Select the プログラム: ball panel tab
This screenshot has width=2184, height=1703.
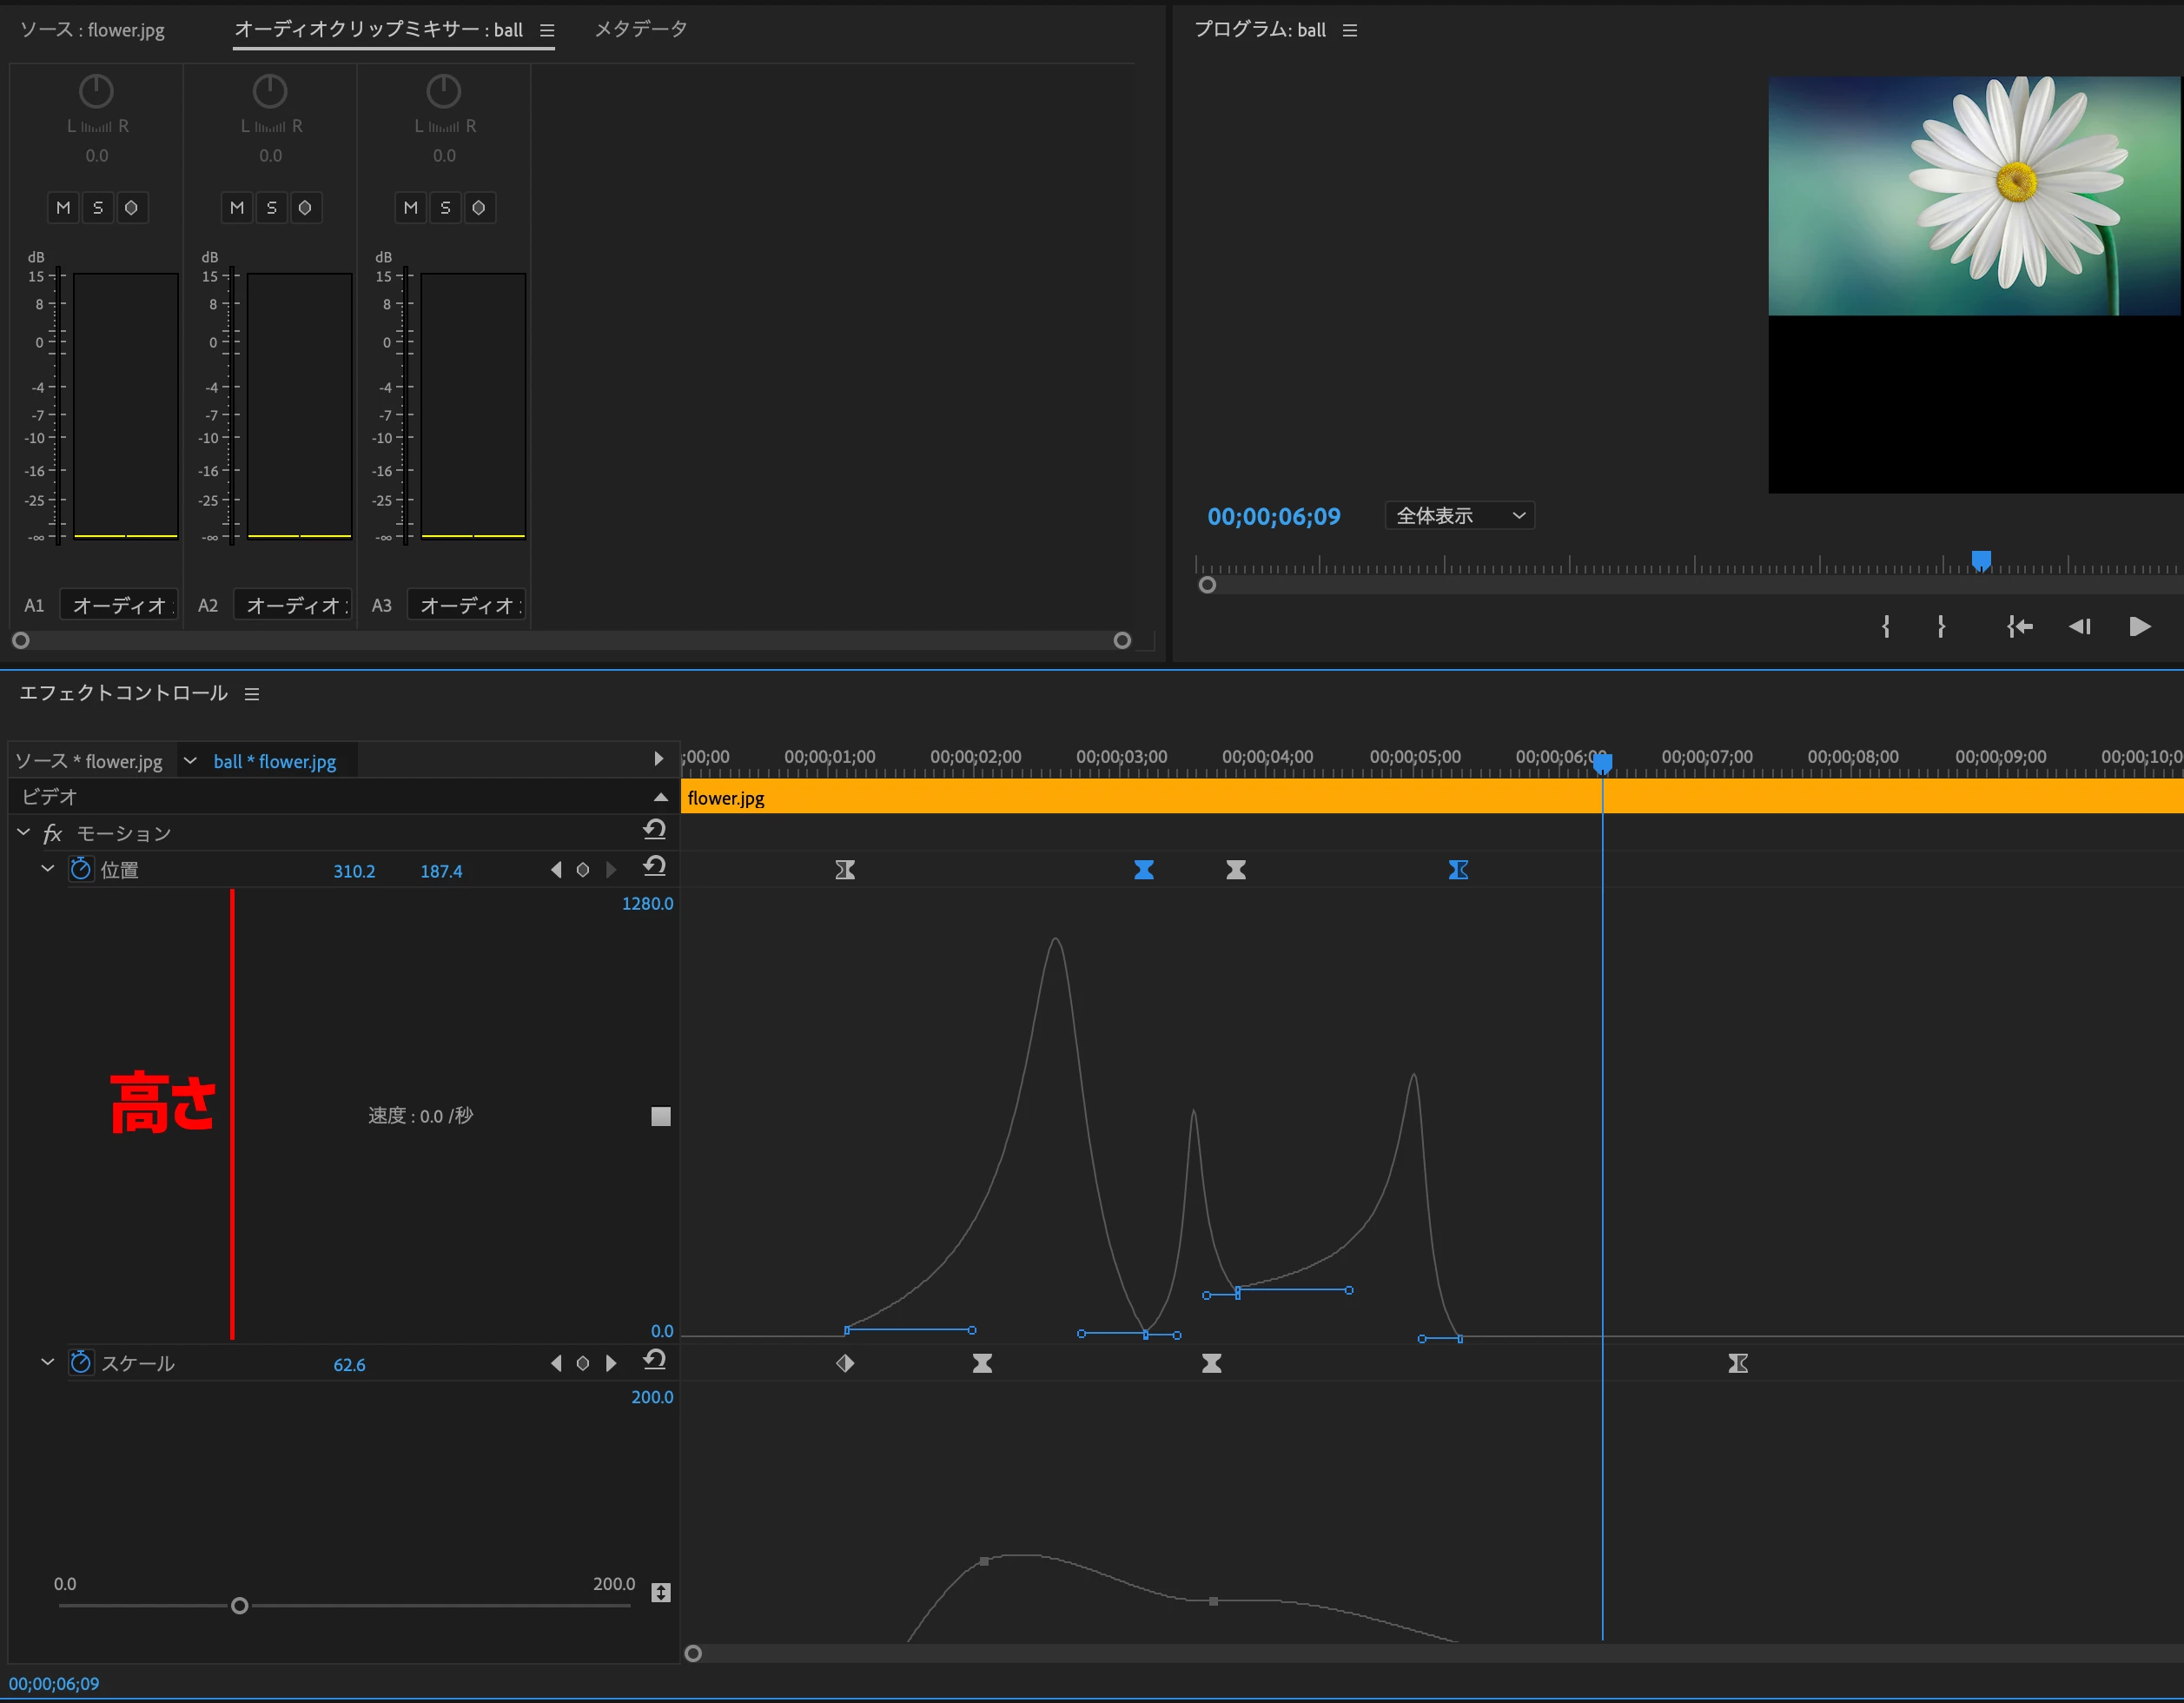point(1260,30)
